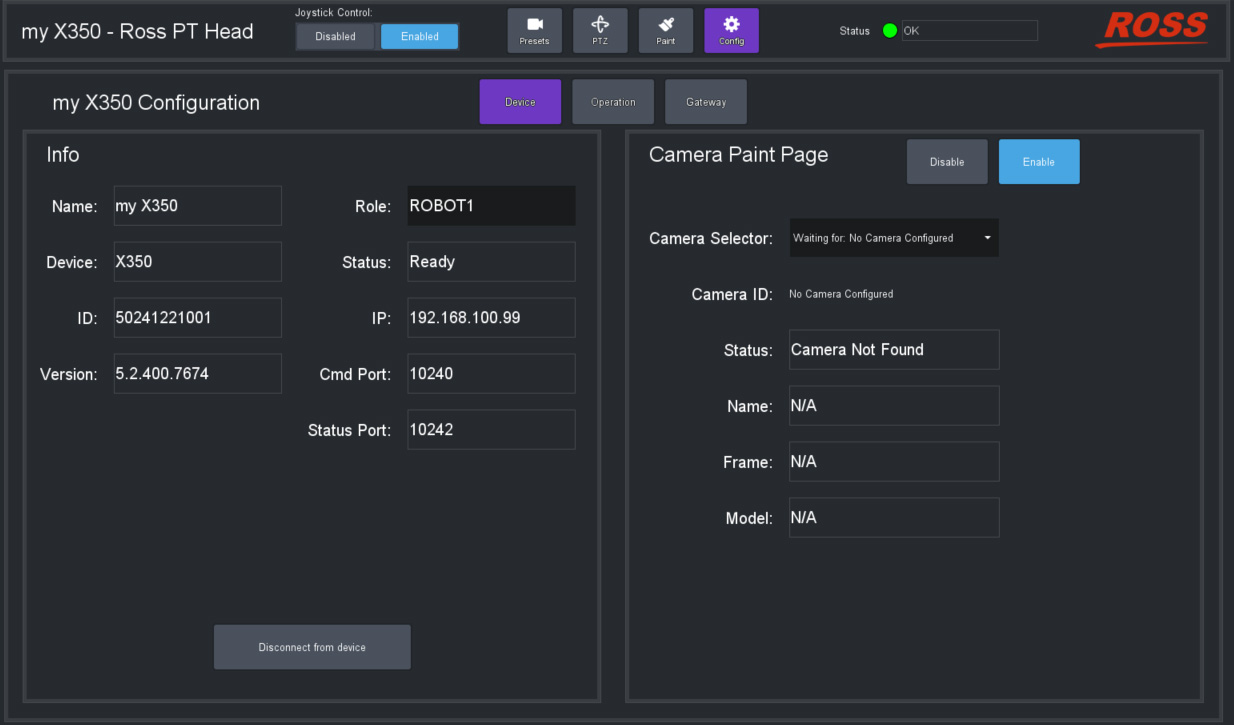Expand the Camera Selector dropdown

(893, 238)
